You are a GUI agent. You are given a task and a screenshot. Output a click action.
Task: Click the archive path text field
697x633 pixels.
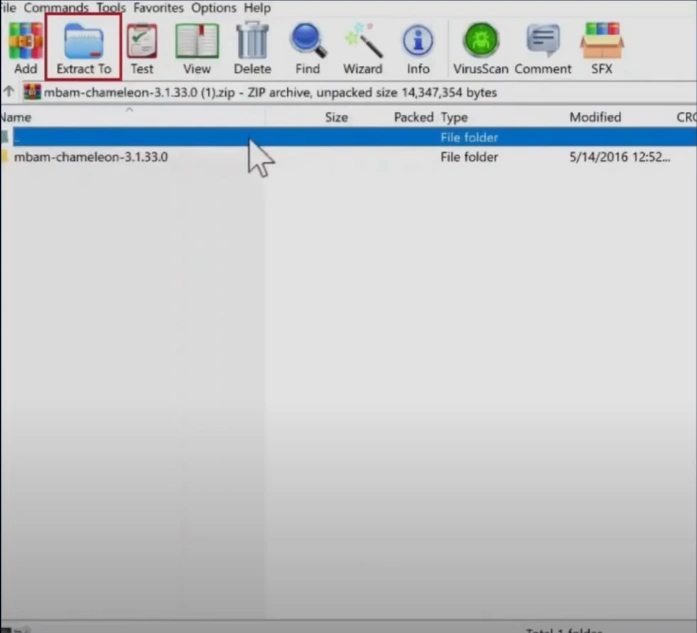tap(358, 92)
